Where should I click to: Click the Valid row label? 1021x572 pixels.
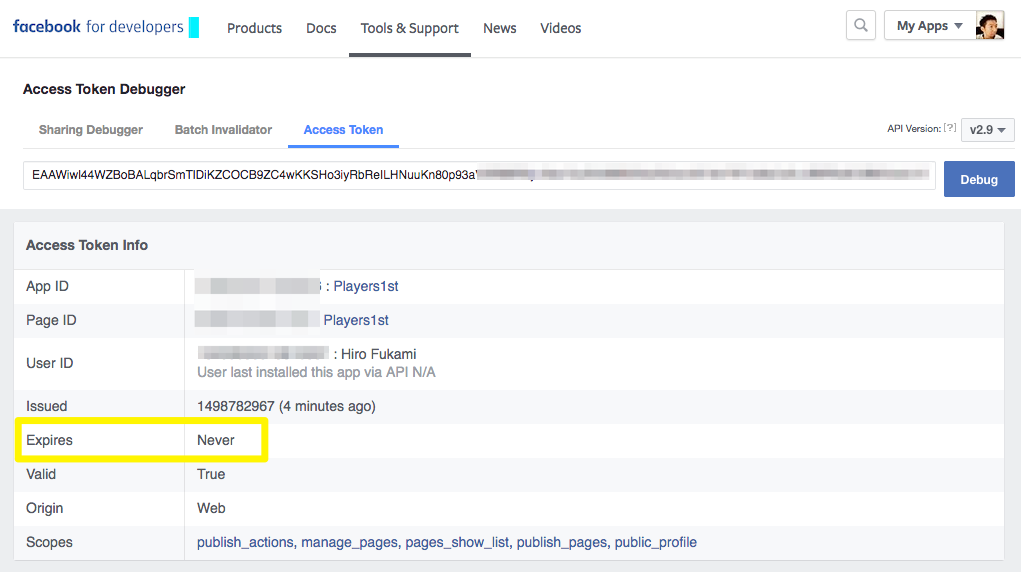point(41,474)
